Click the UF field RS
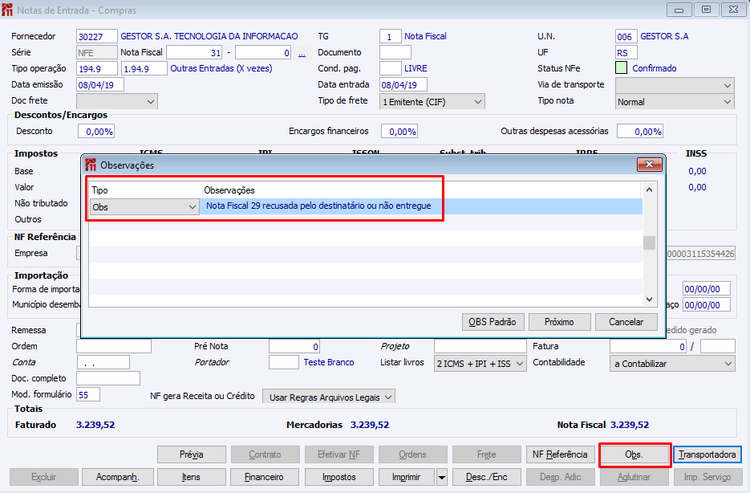This screenshot has height=493, width=750. (626, 53)
